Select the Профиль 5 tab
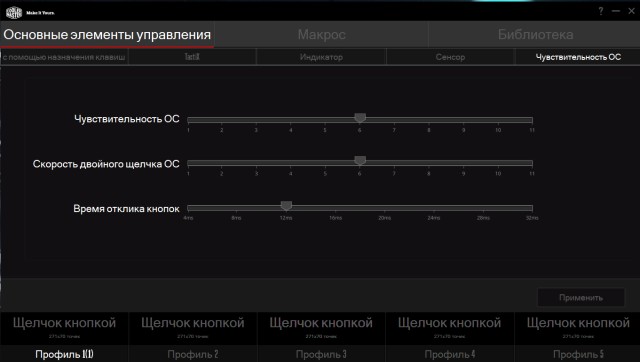The image size is (640, 362). click(x=578, y=354)
